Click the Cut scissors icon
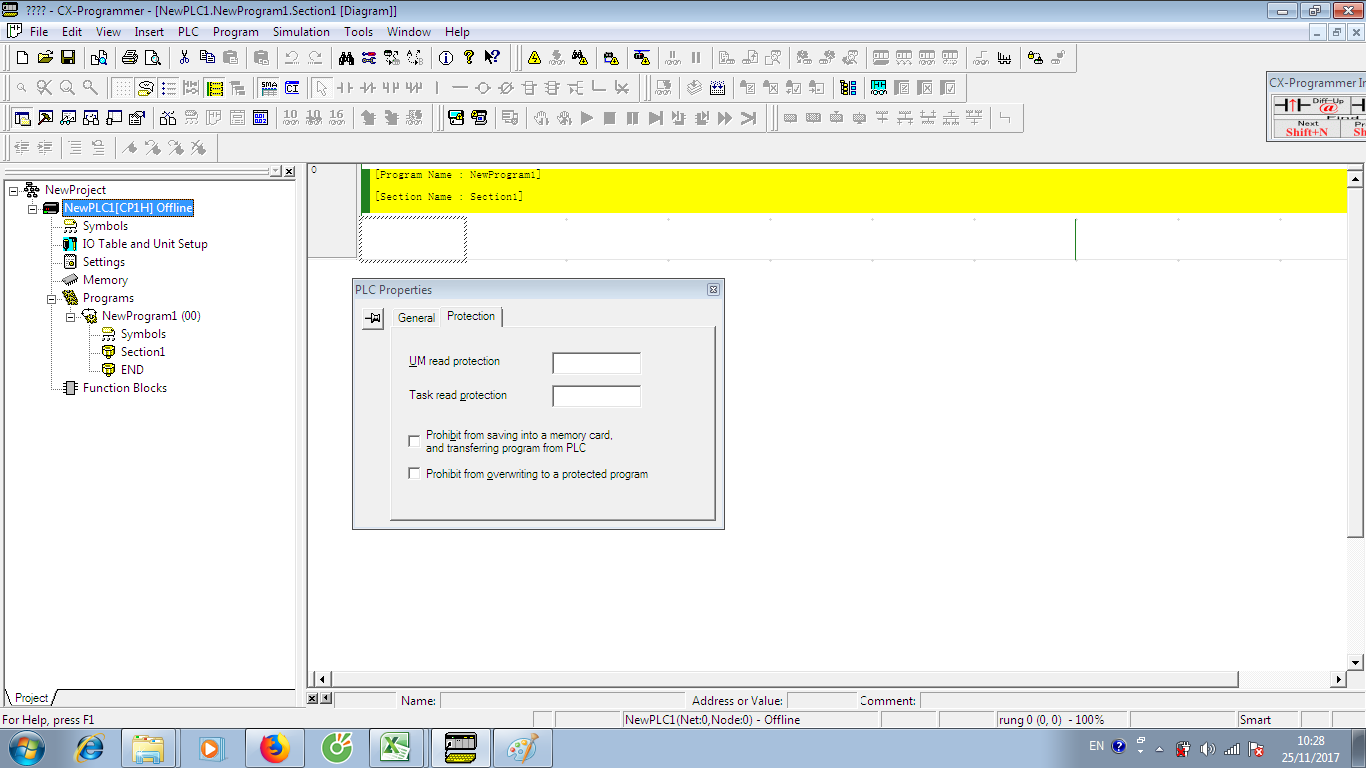The width and height of the screenshot is (1366, 768). [184, 58]
